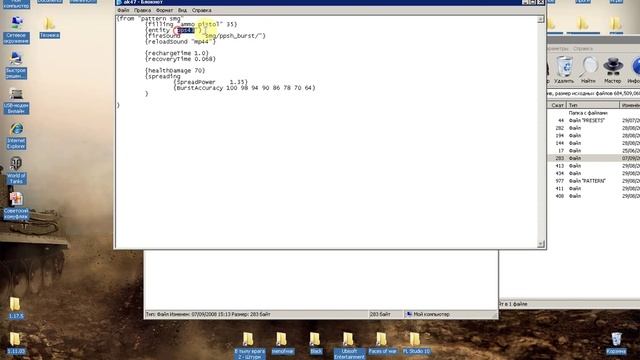Select the row with size 434
The height and width of the screenshot is (360, 640).
click(593, 173)
